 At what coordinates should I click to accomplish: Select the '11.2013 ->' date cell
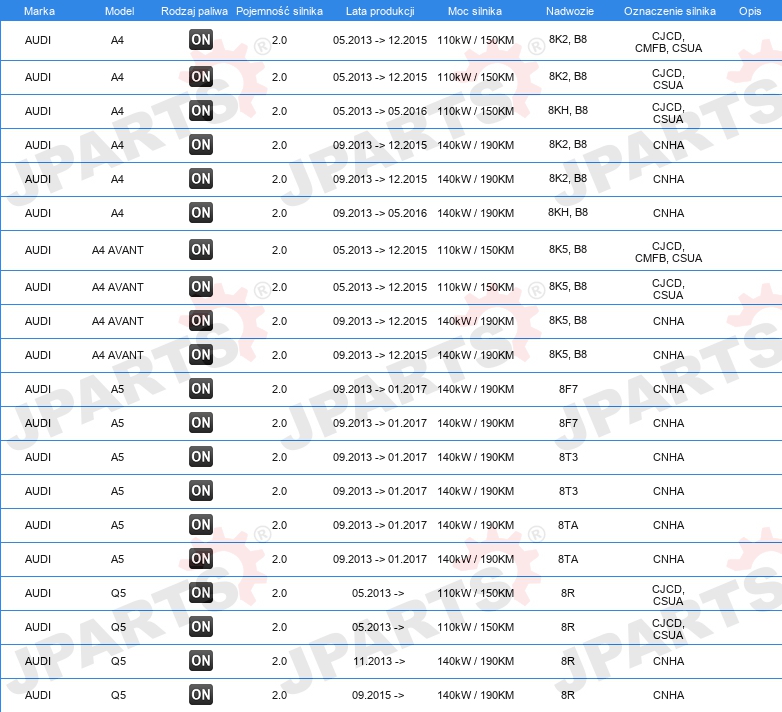[x=379, y=661]
